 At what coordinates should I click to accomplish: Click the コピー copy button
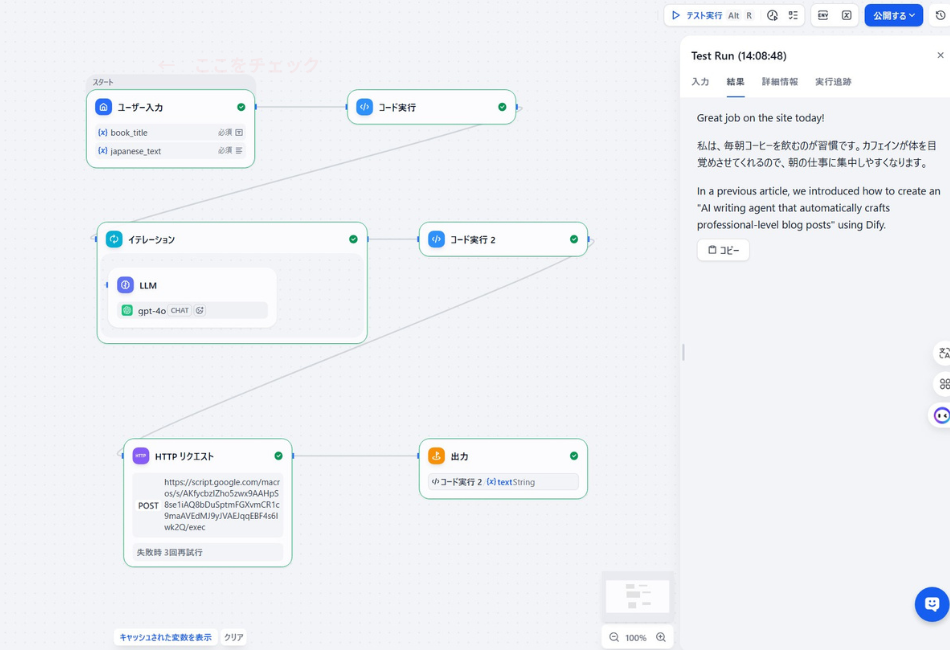[723, 250]
